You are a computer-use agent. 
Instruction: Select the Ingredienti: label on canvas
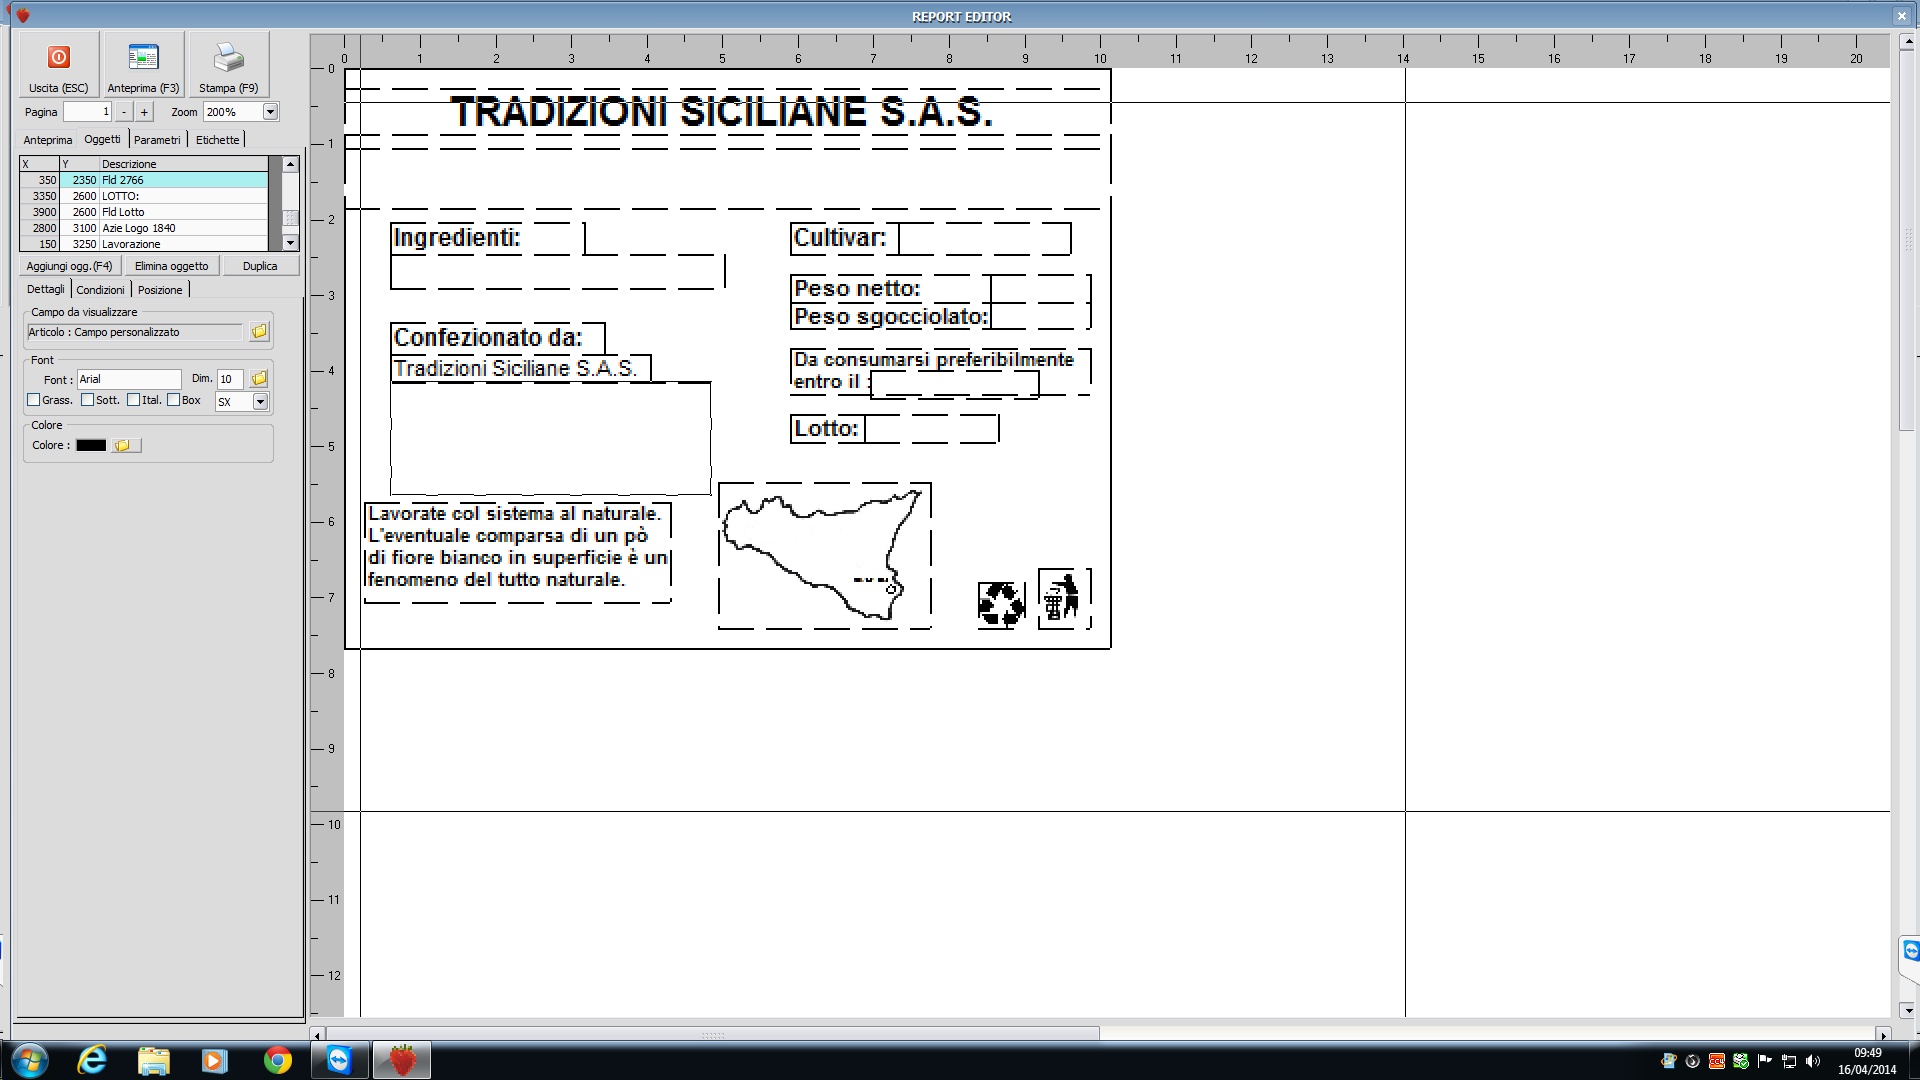point(457,238)
